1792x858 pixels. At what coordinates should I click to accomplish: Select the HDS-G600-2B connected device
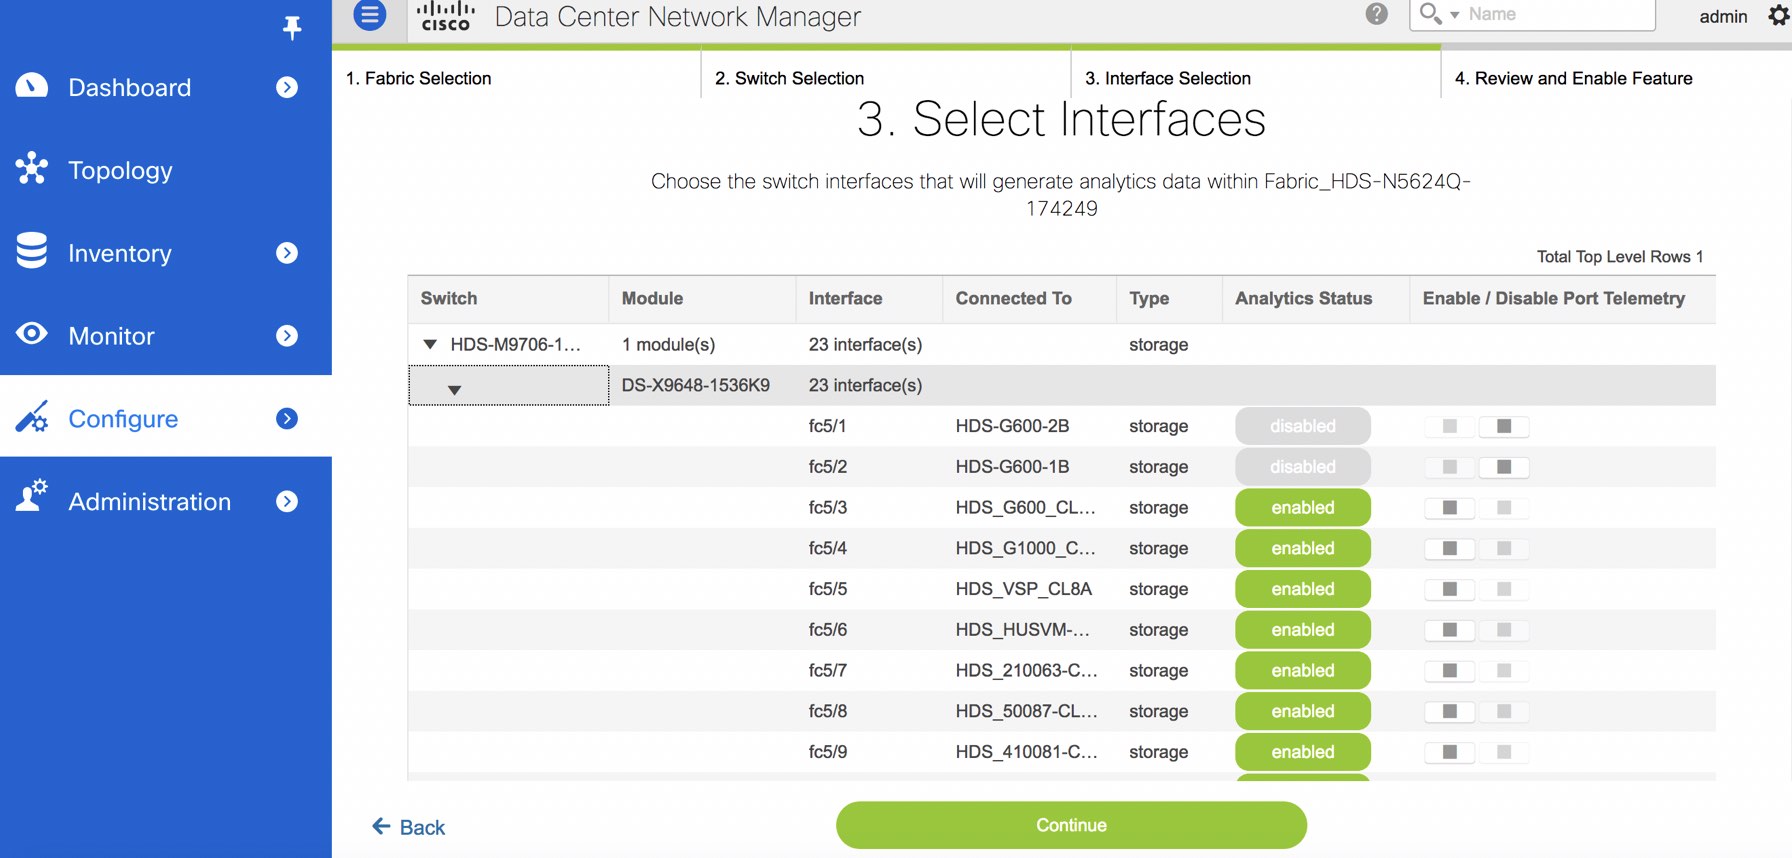(1012, 426)
